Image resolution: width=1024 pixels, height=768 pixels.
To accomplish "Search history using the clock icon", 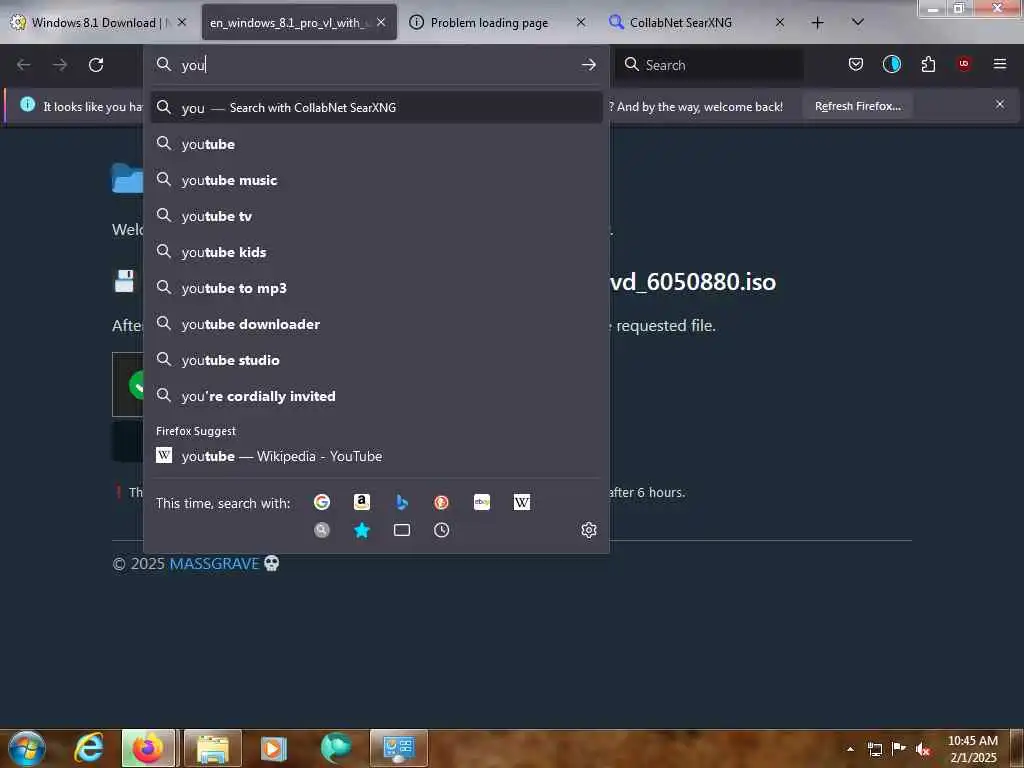I will (441, 530).
